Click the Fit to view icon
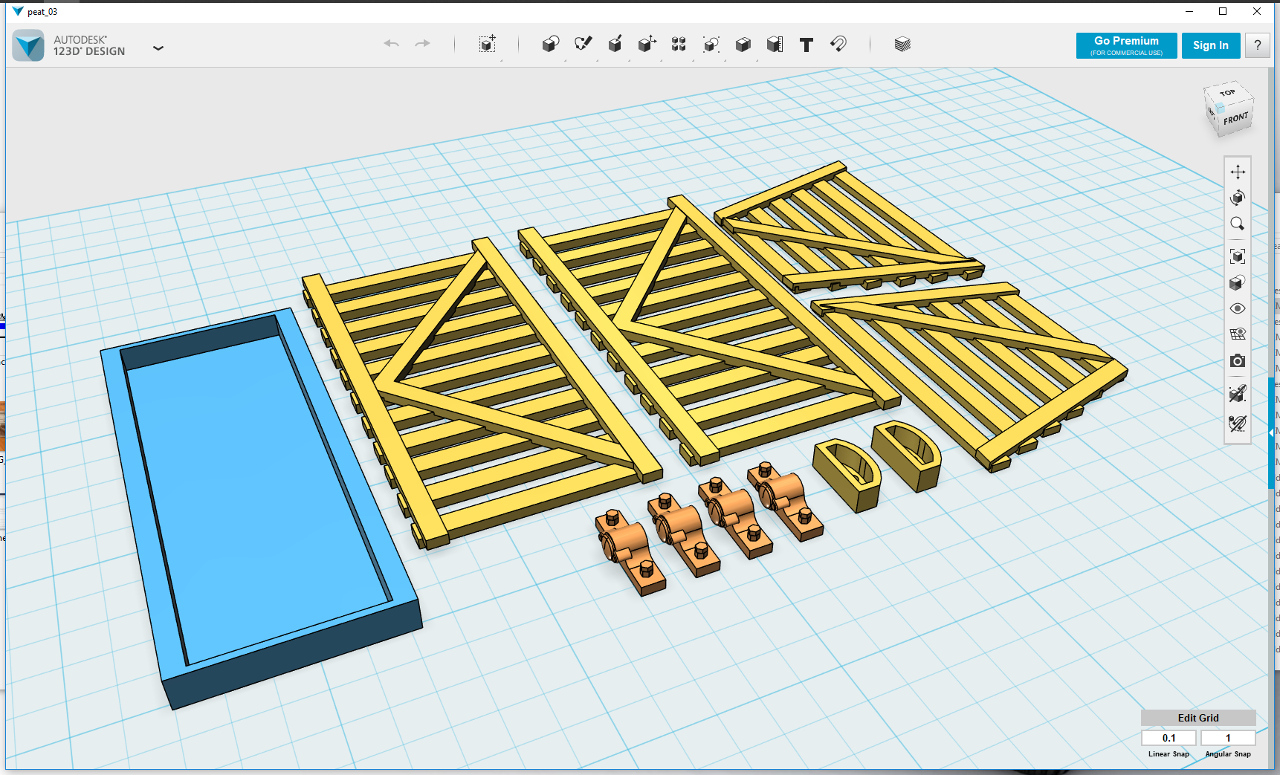The width and height of the screenshot is (1280, 775). click(1238, 257)
